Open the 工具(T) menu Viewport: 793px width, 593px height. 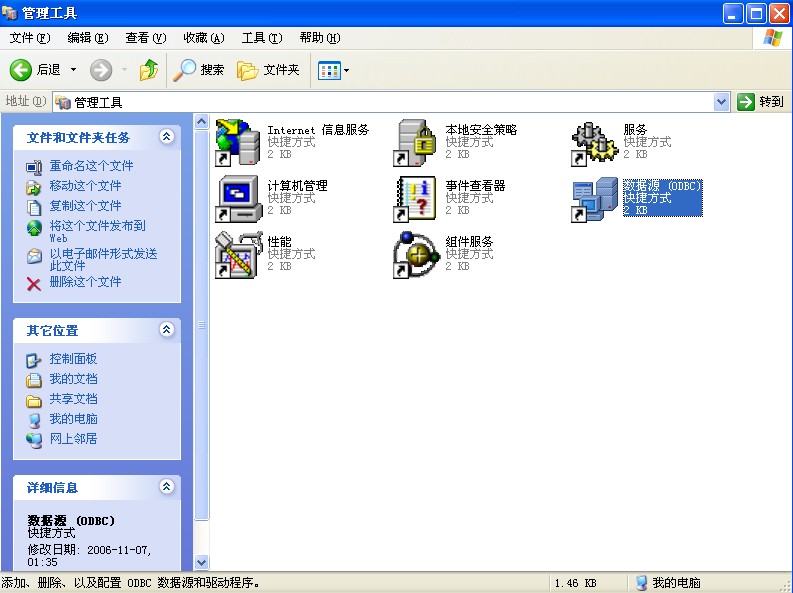(x=261, y=38)
